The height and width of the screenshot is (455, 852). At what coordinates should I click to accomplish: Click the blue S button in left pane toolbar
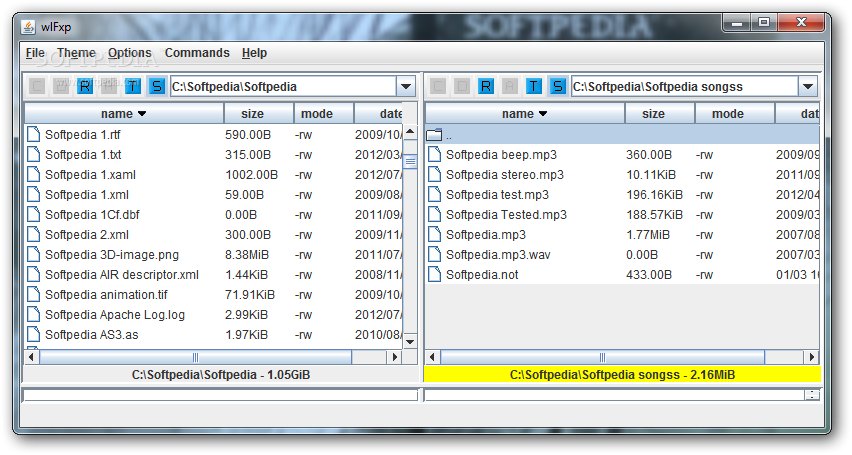point(156,86)
